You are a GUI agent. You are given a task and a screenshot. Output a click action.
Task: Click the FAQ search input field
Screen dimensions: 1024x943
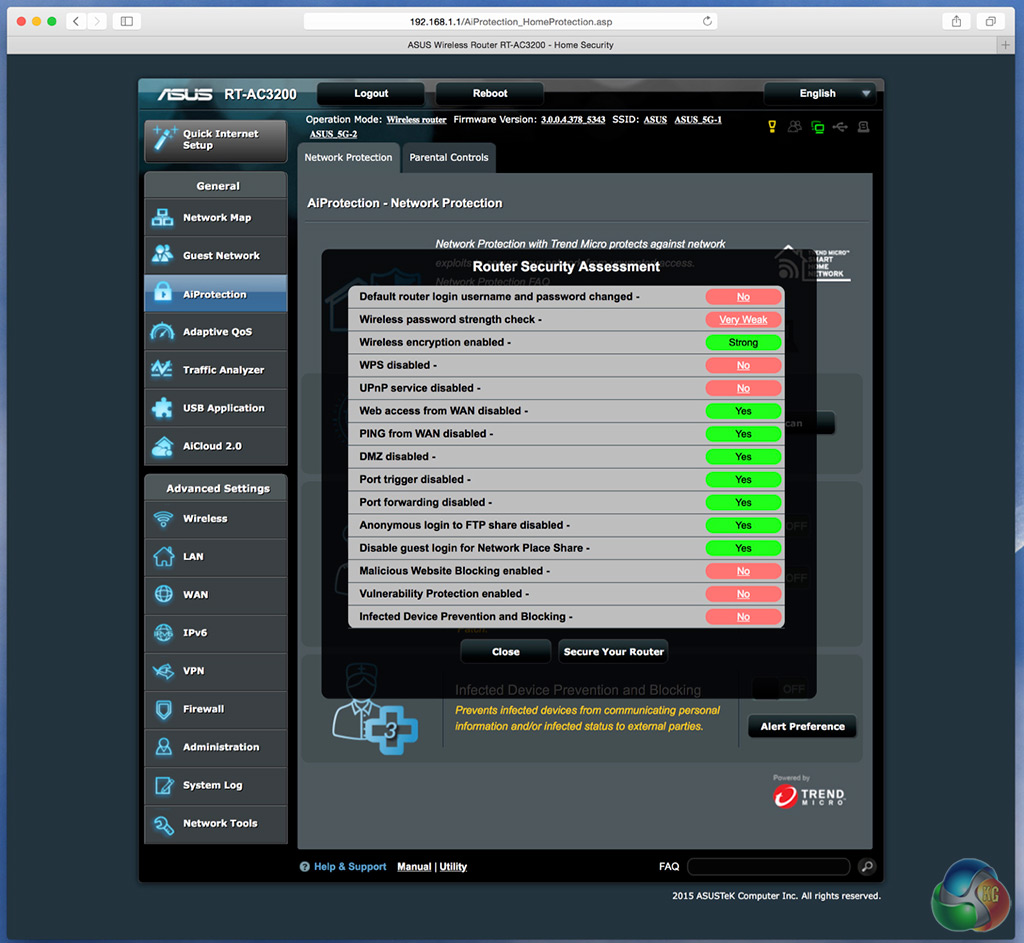coord(768,867)
